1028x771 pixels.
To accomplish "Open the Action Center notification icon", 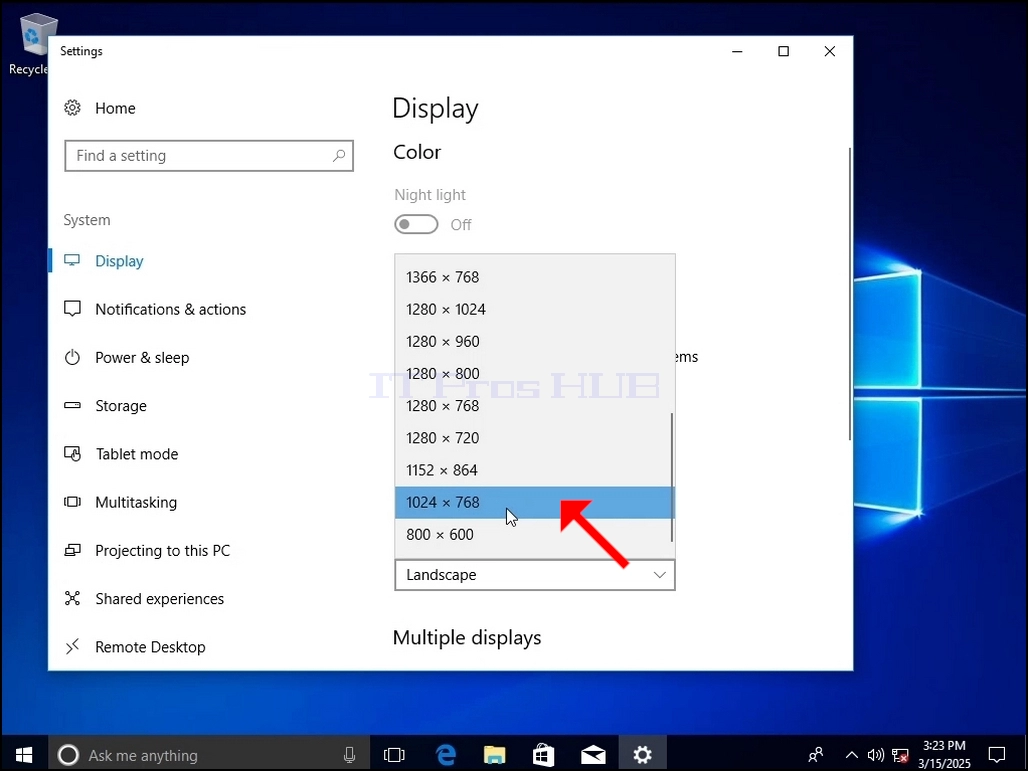I will [997, 755].
